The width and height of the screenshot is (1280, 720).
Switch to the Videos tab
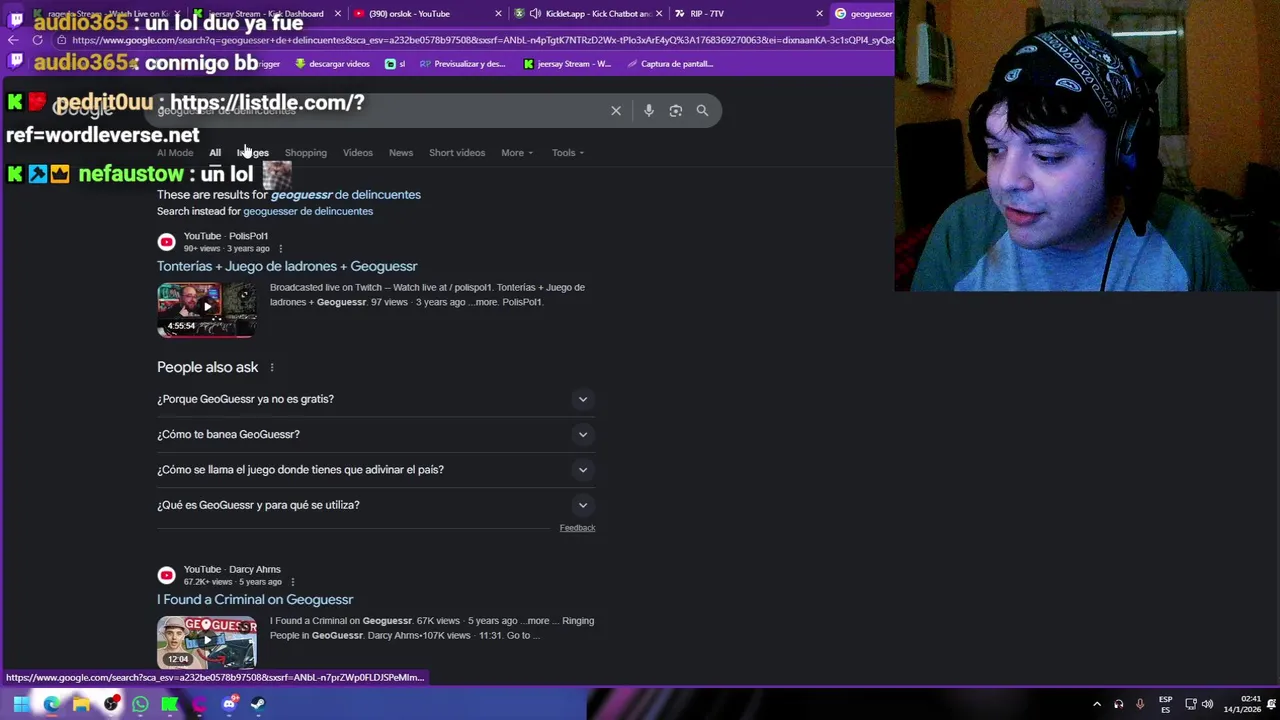coord(358,153)
